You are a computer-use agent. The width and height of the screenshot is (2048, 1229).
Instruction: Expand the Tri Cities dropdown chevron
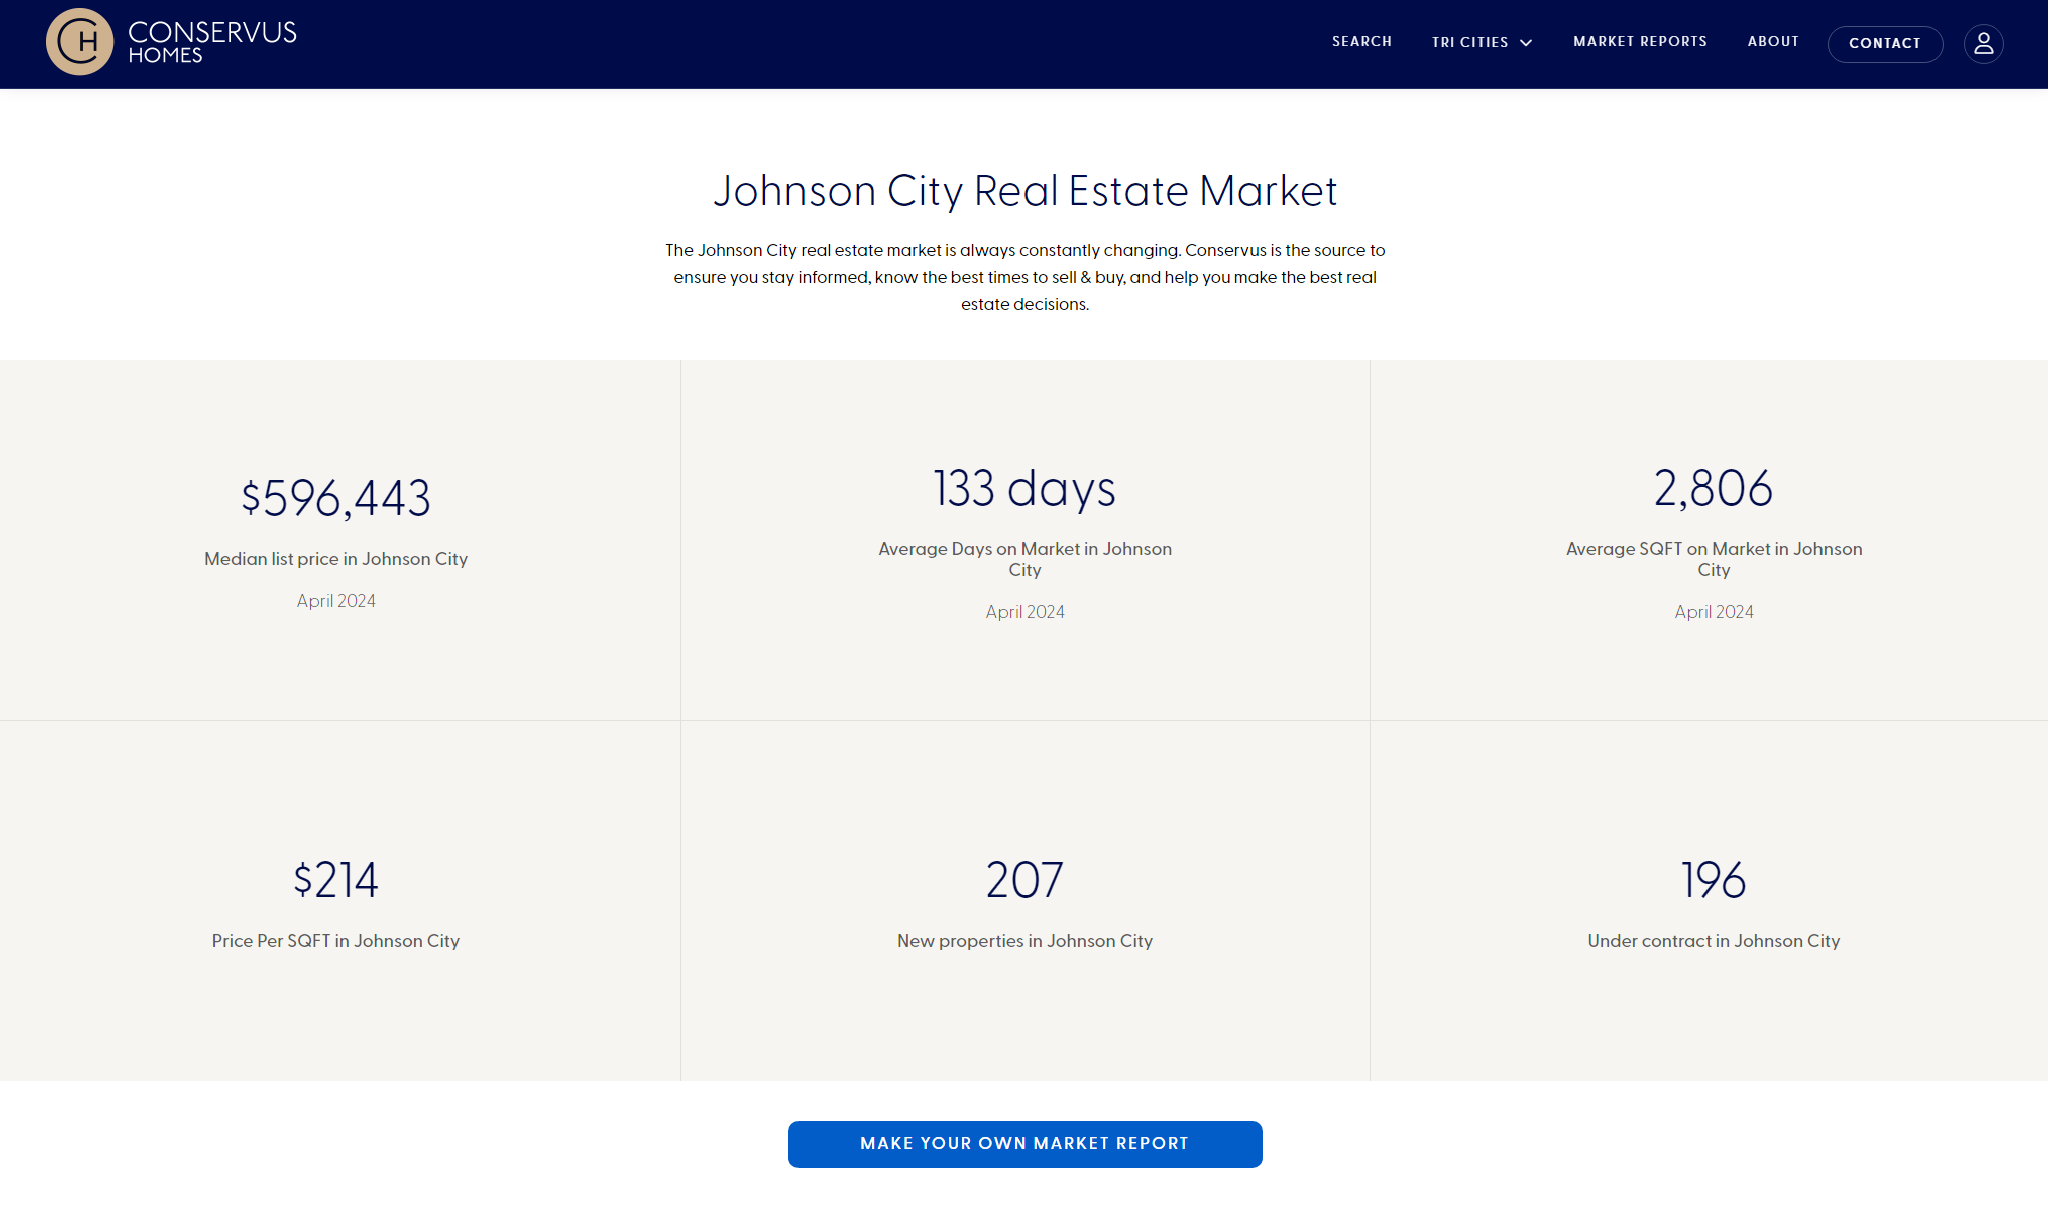pos(1526,43)
